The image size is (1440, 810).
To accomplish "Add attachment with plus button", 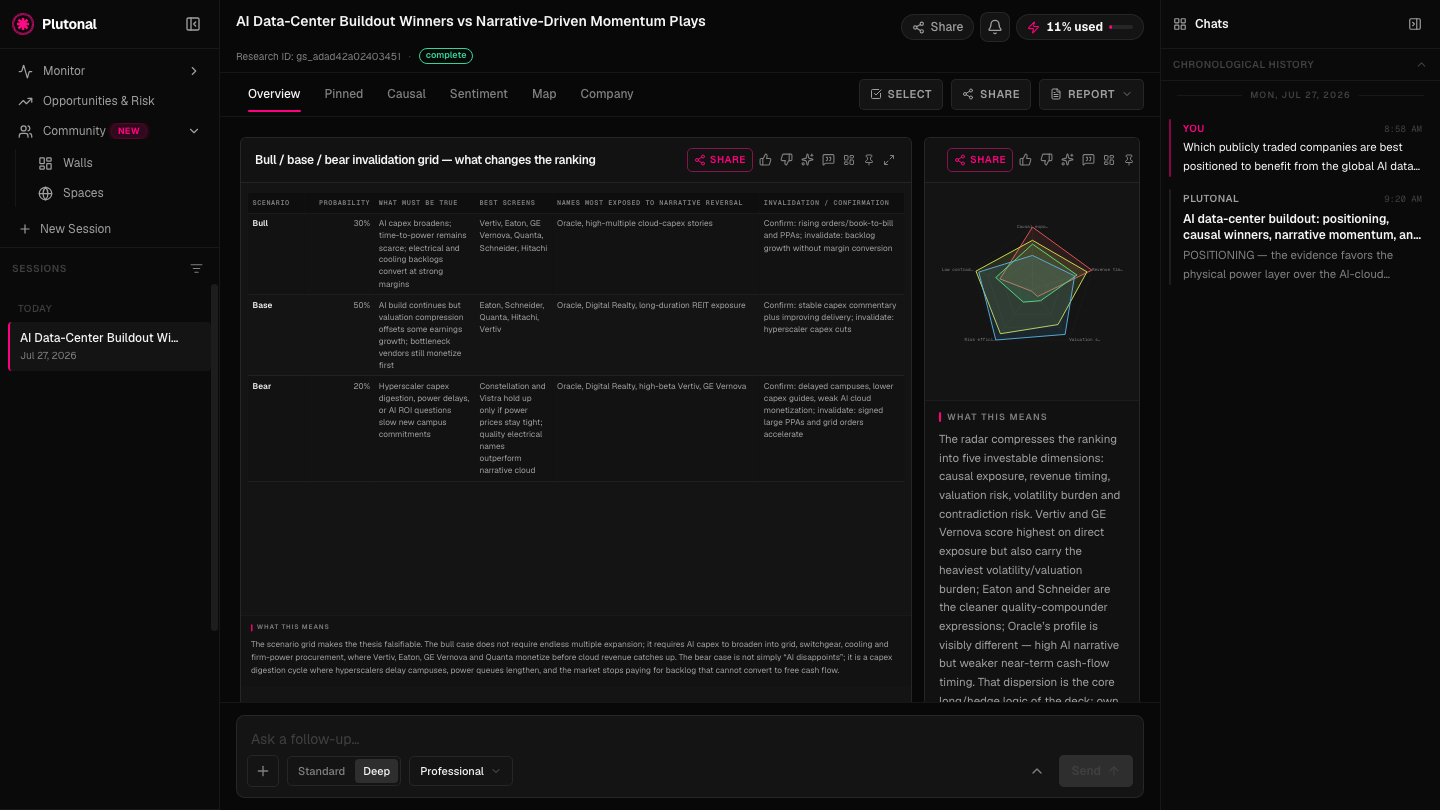I will pos(263,771).
